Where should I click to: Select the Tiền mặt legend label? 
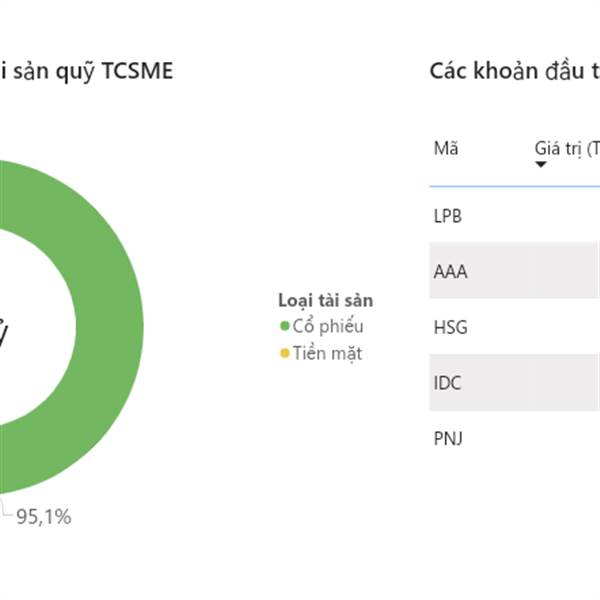(328, 353)
